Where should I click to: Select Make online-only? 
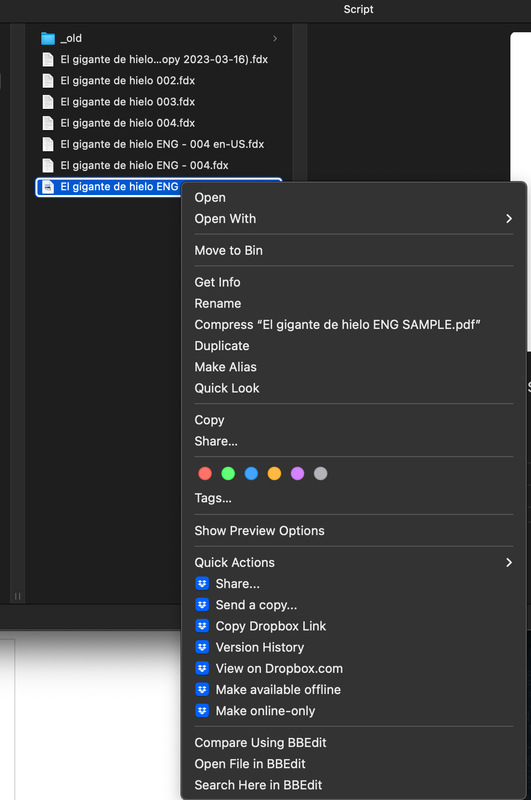pyautogui.click(x=265, y=711)
